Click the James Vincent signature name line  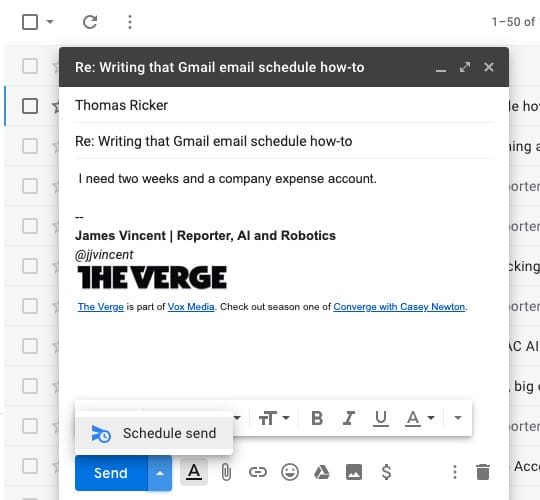(x=205, y=236)
